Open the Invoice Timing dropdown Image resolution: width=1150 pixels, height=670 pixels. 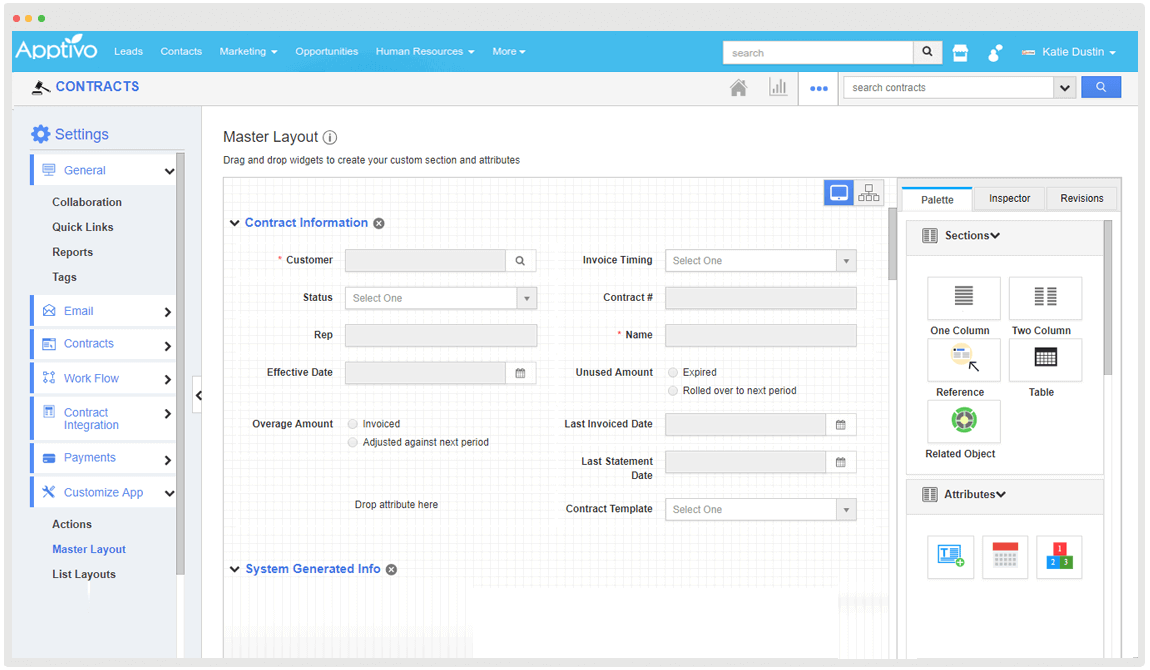(760, 261)
